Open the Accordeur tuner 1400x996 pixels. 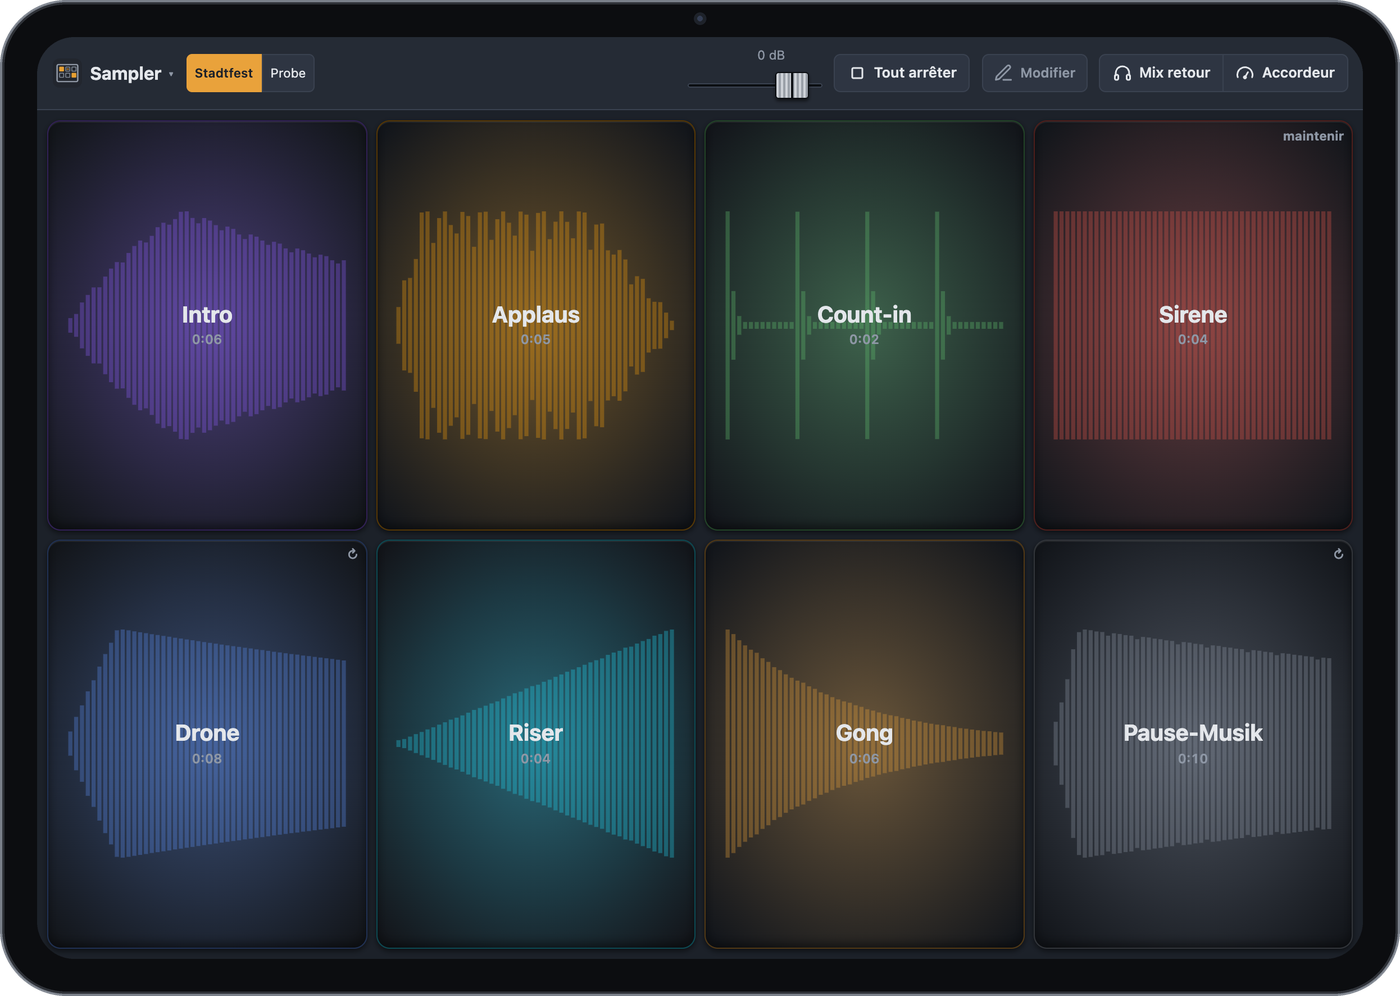click(x=1285, y=73)
